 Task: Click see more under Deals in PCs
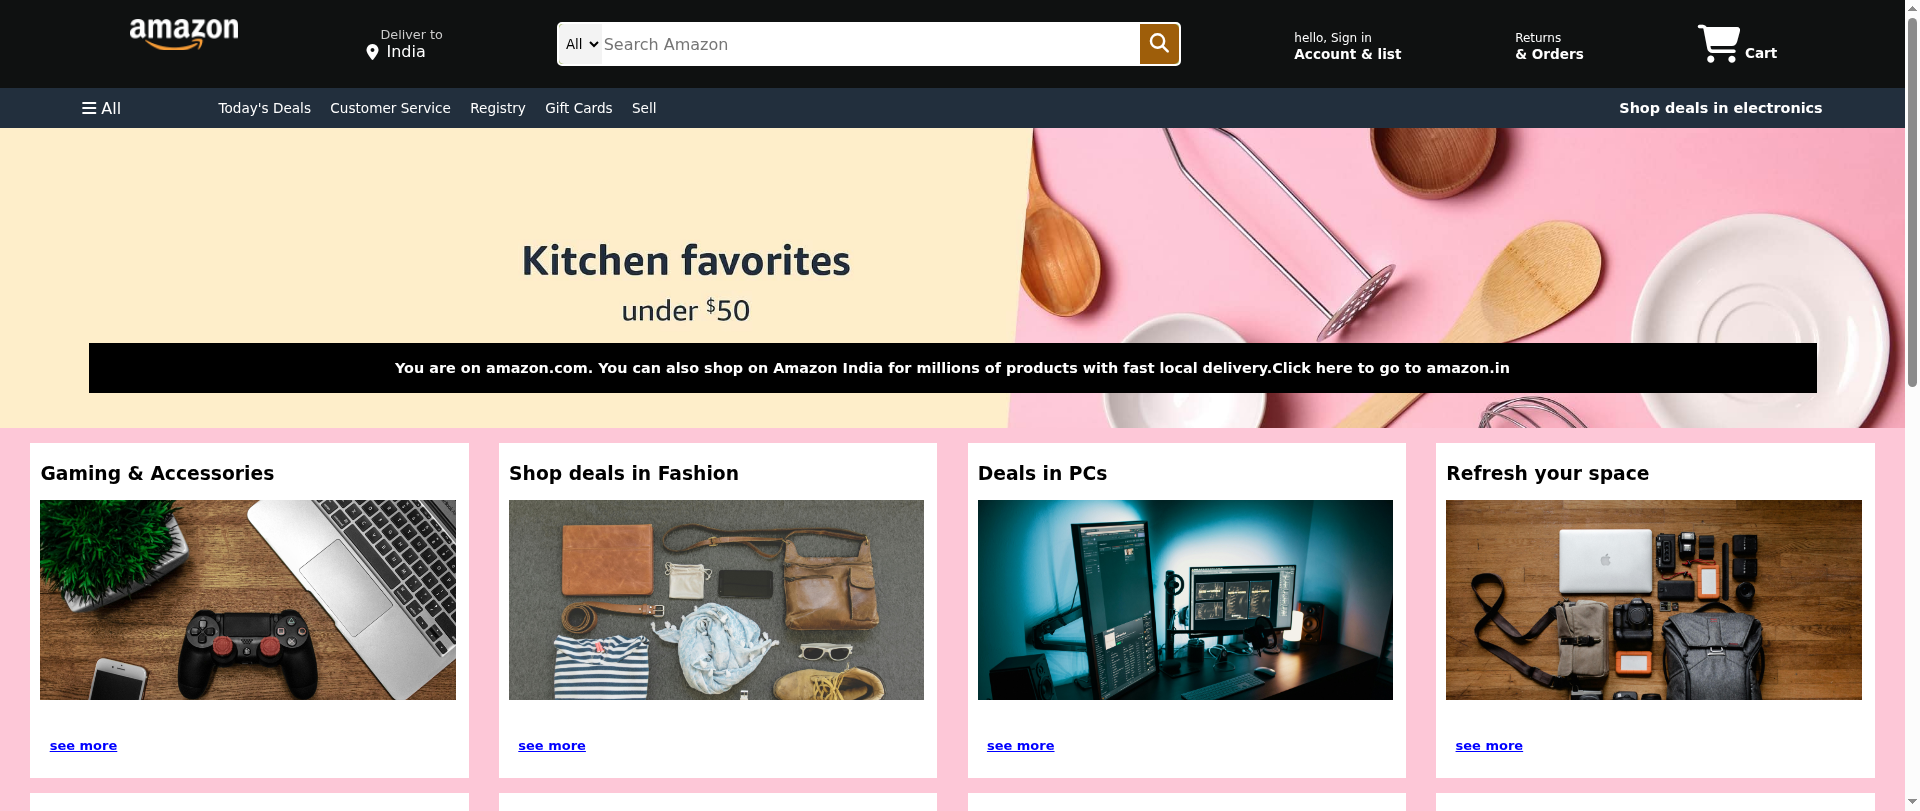click(1020, 746)
